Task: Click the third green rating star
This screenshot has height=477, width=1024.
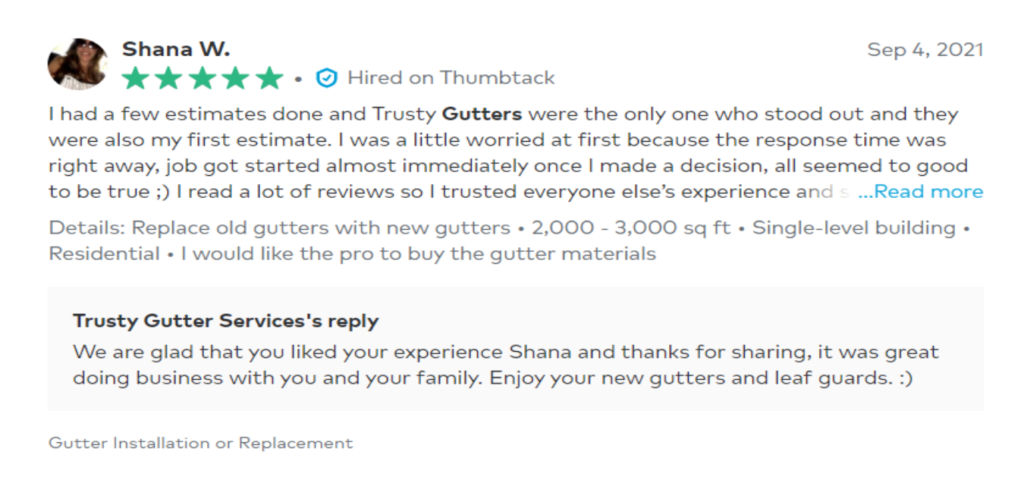Action: point(202,78)
